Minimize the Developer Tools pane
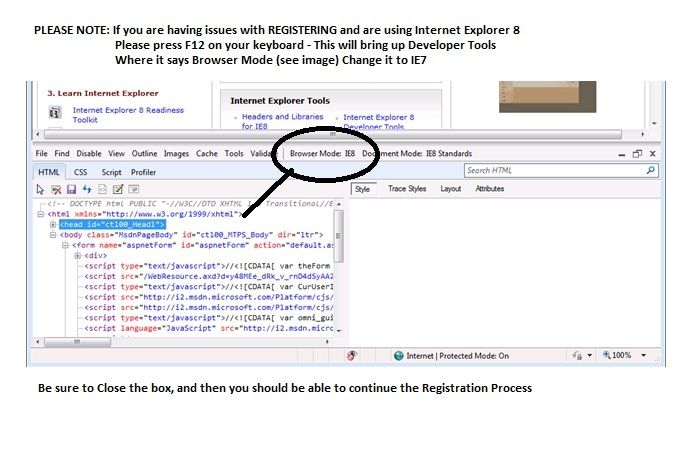This screenshot has height=471, width=694. pos(622,154)
